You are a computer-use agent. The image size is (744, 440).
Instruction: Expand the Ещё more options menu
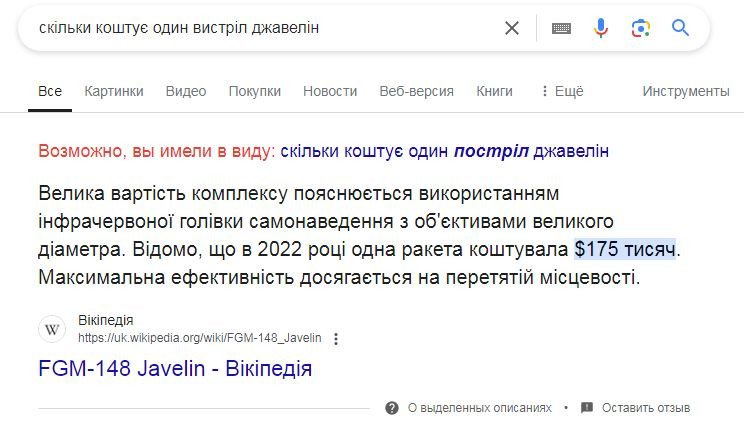tap(562, 91)
